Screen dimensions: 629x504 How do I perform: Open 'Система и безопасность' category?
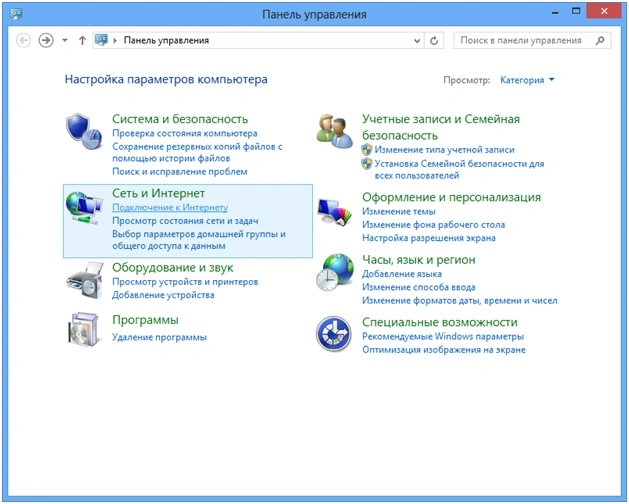pyautogui.click(x=180, y=119)
